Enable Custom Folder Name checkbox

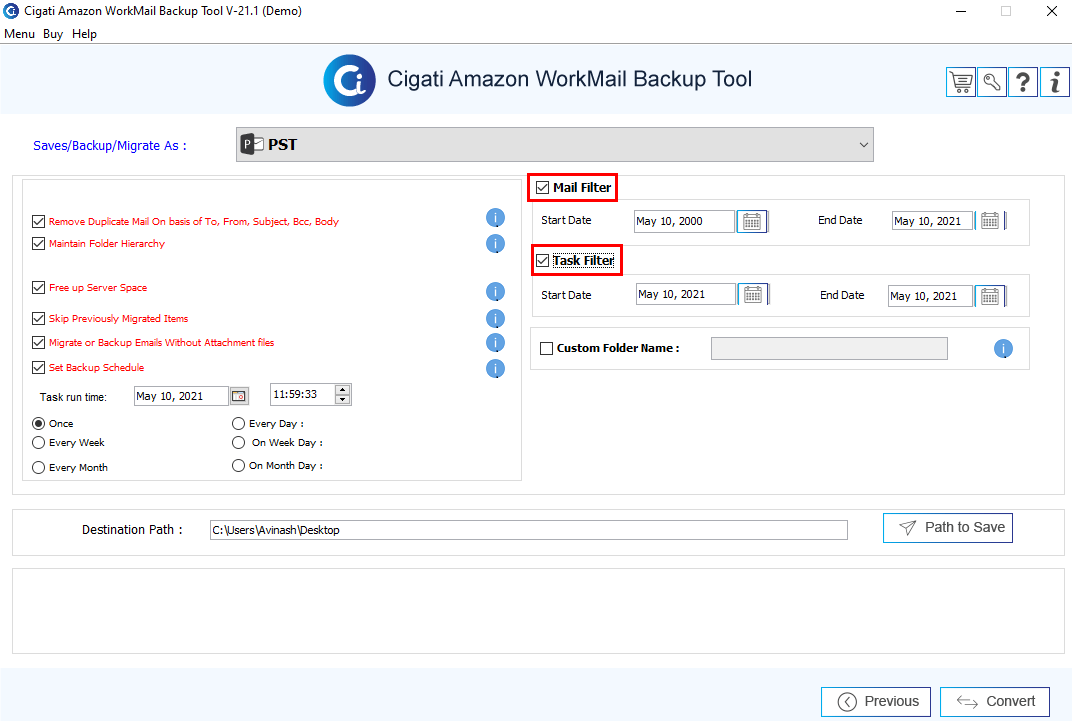[546, 349]
